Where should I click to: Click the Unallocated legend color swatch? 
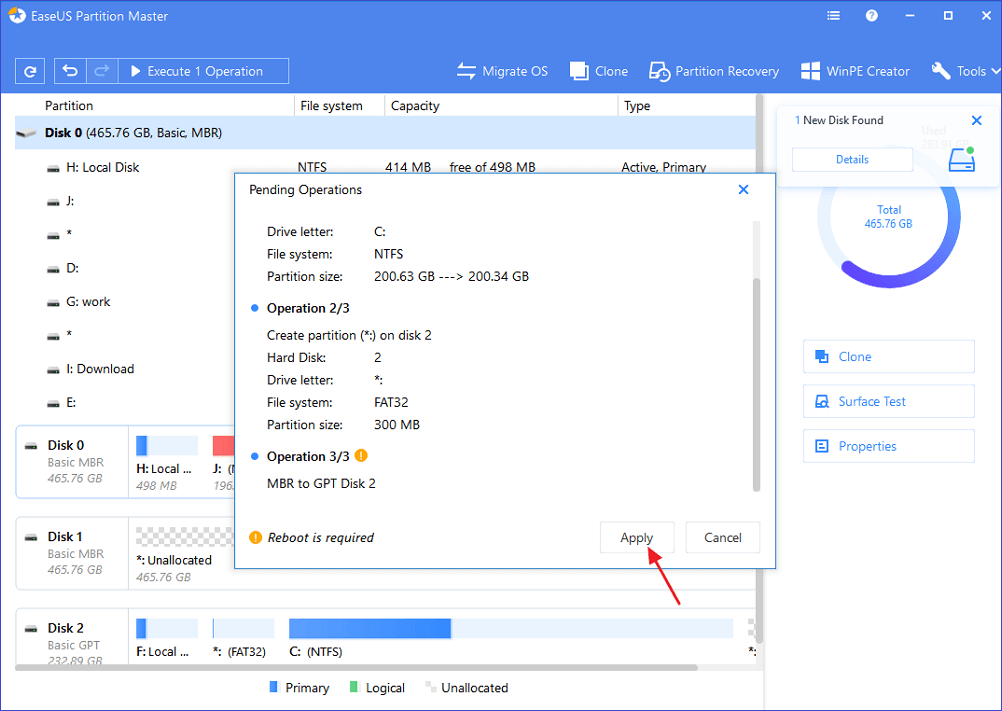430,687
